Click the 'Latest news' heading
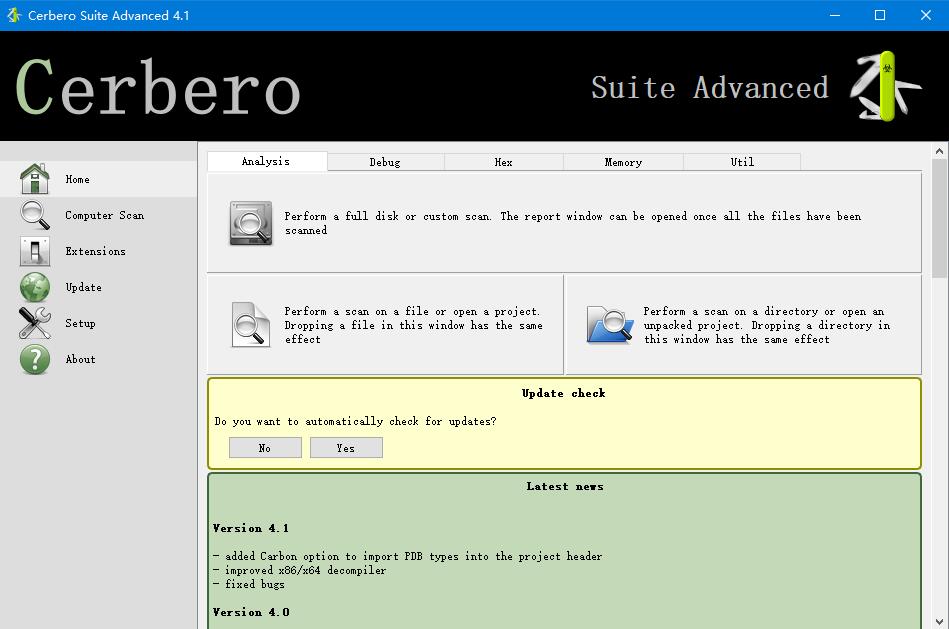949x629 pixels. pyautogui.click(x=565, y=487)
